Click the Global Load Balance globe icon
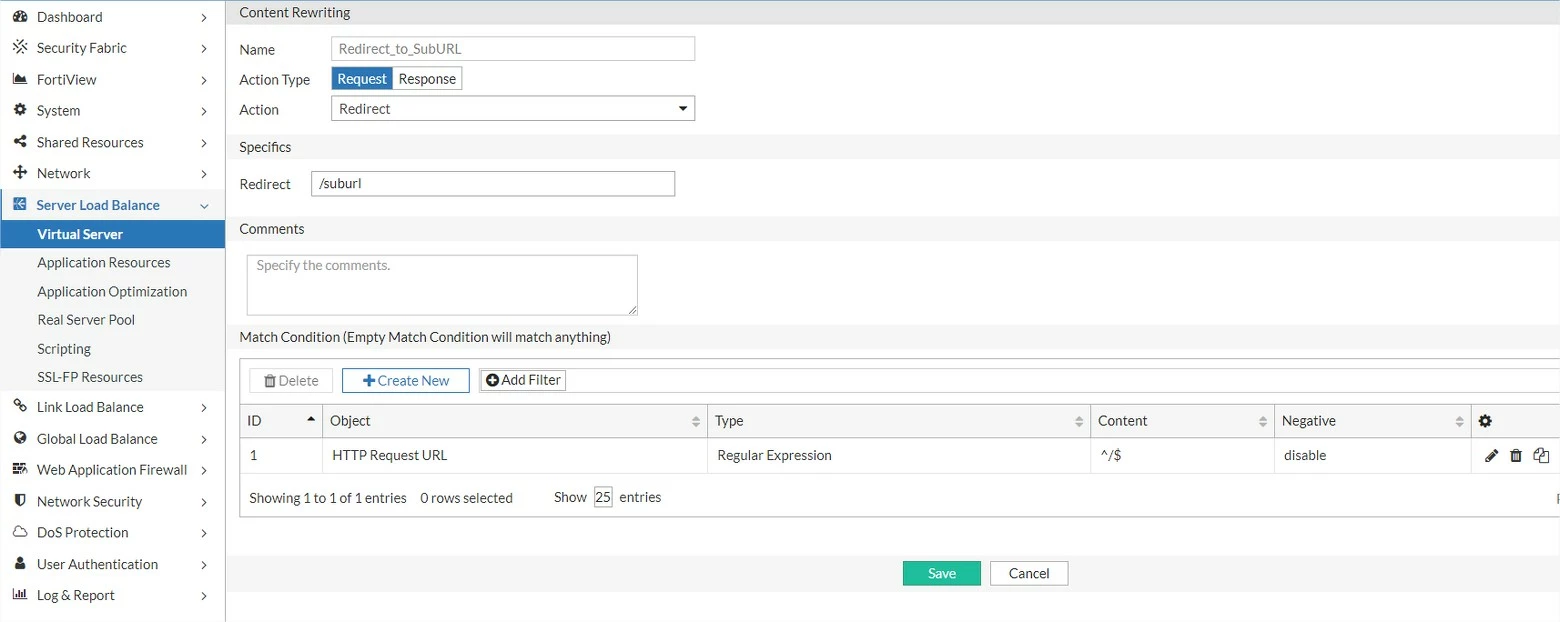Screen dimensions: 1560x622 20,438
